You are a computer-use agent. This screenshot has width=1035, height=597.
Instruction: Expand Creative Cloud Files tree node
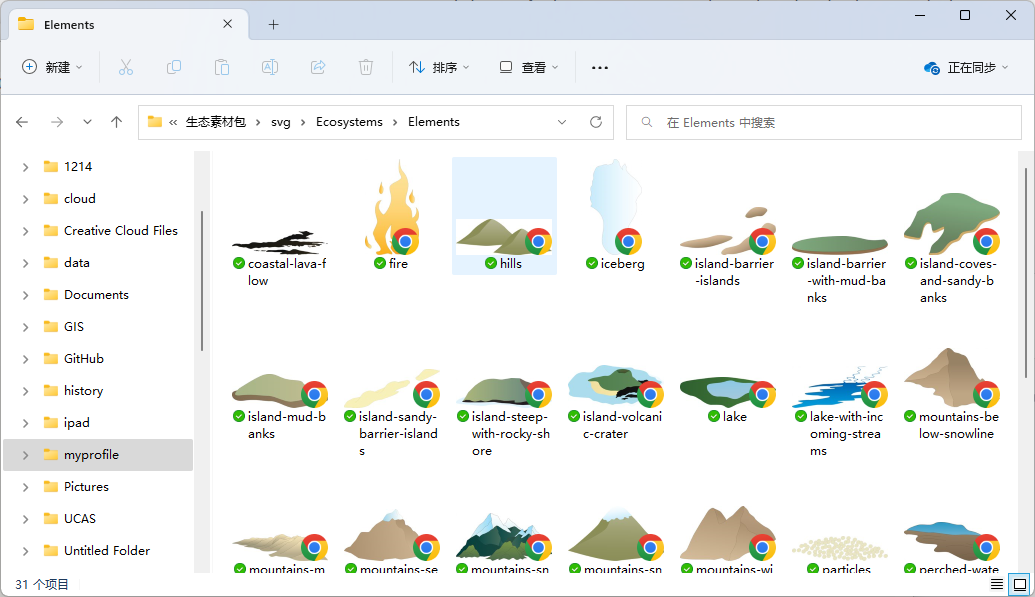[x=25, y=231]
